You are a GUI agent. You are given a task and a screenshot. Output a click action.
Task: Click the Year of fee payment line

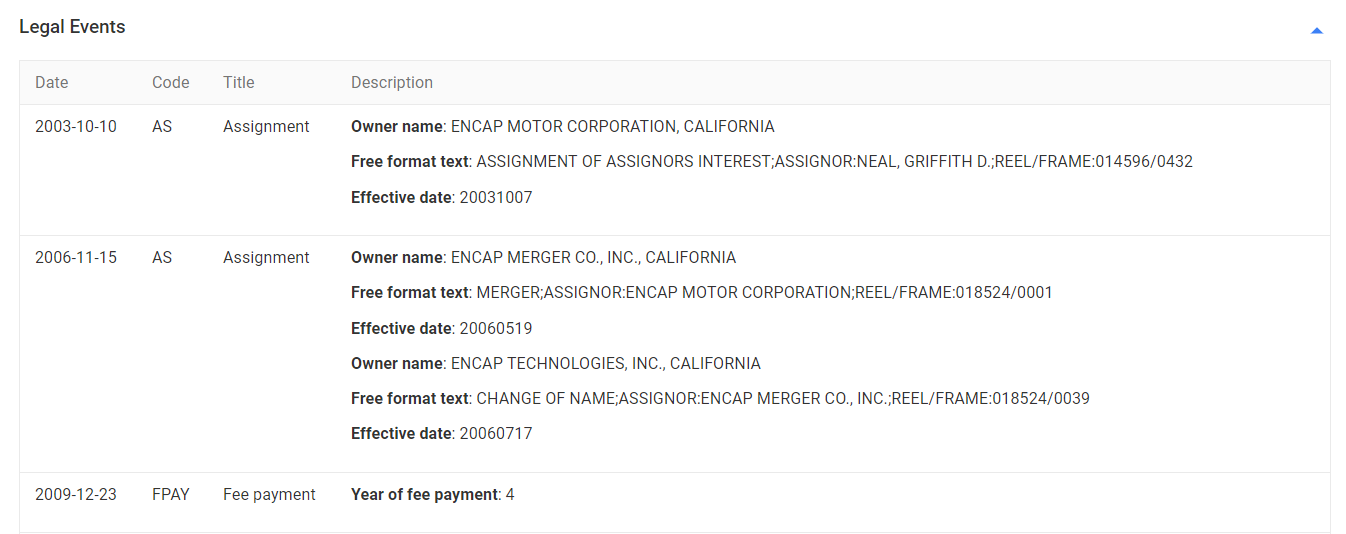(432, 495)
